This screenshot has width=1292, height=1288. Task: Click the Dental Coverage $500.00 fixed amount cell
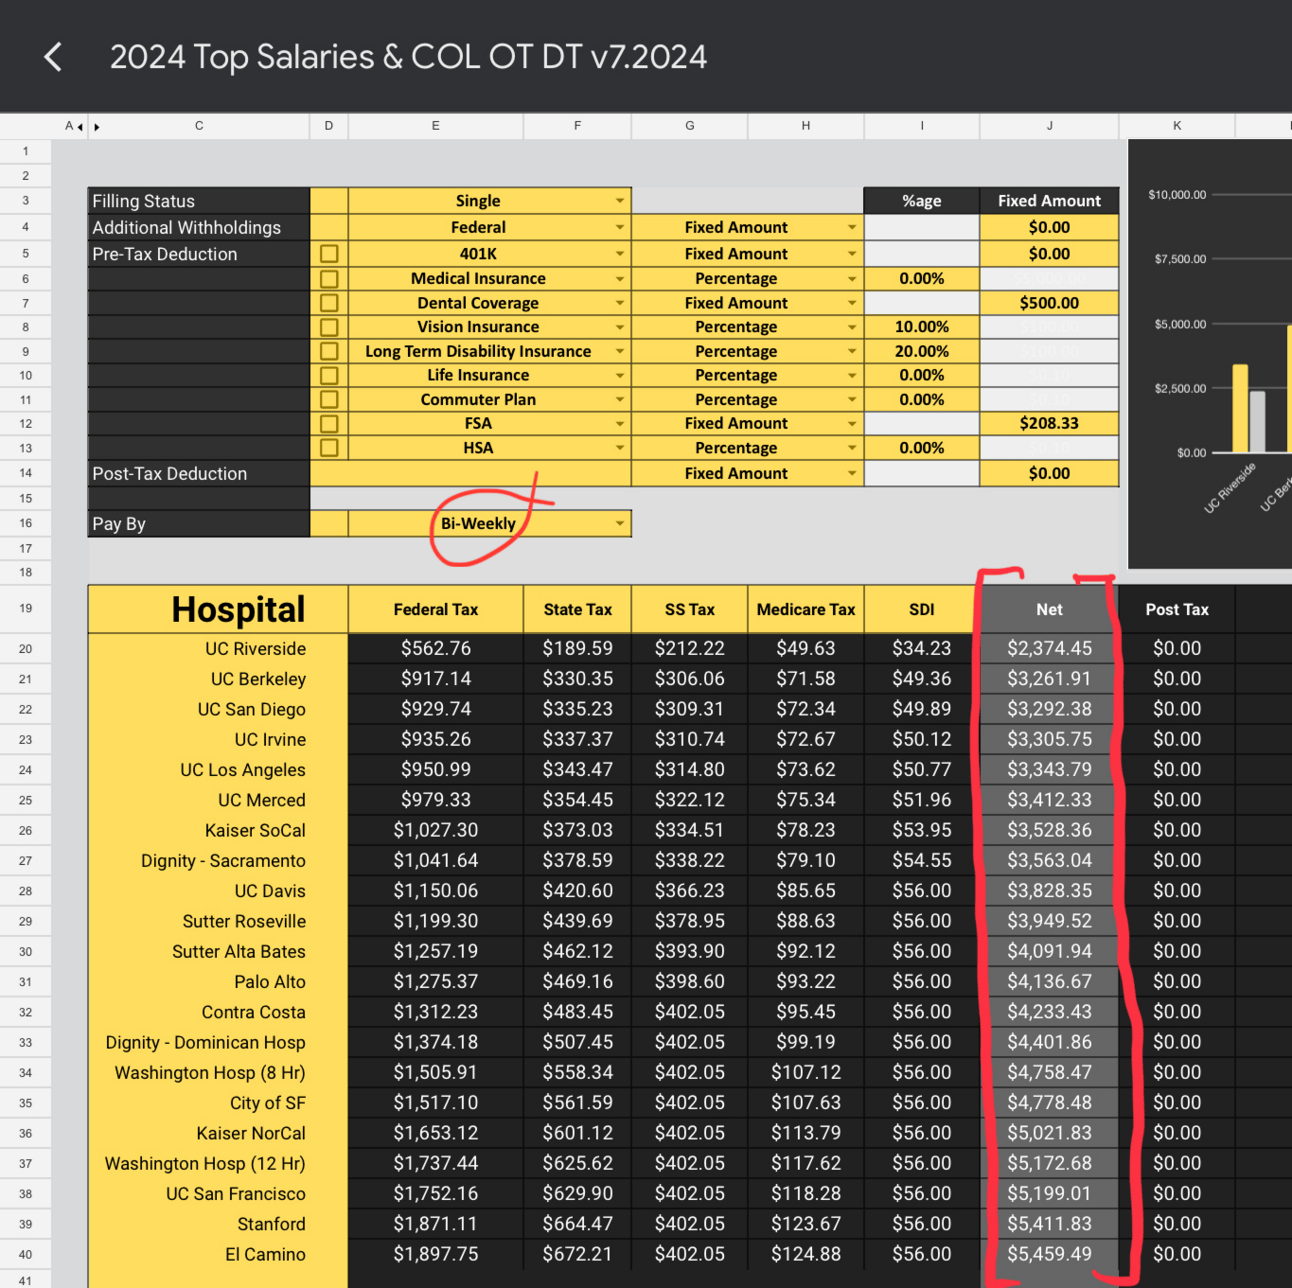(x=1049, y=303)
